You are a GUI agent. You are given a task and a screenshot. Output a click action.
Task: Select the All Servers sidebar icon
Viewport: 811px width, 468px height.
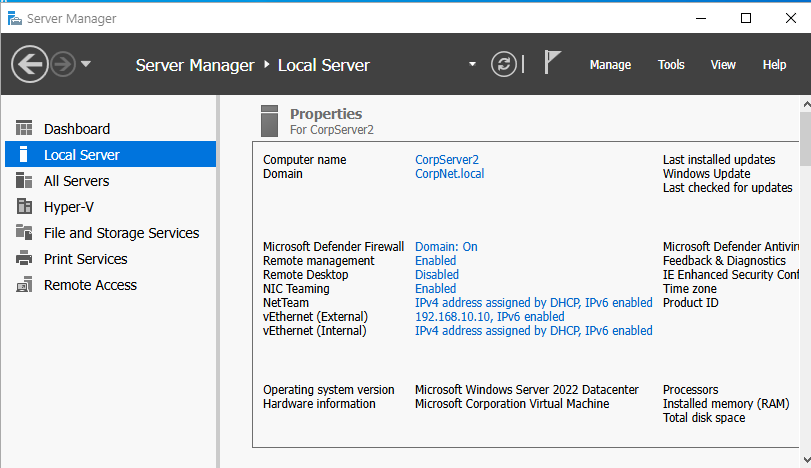(25, 181)
